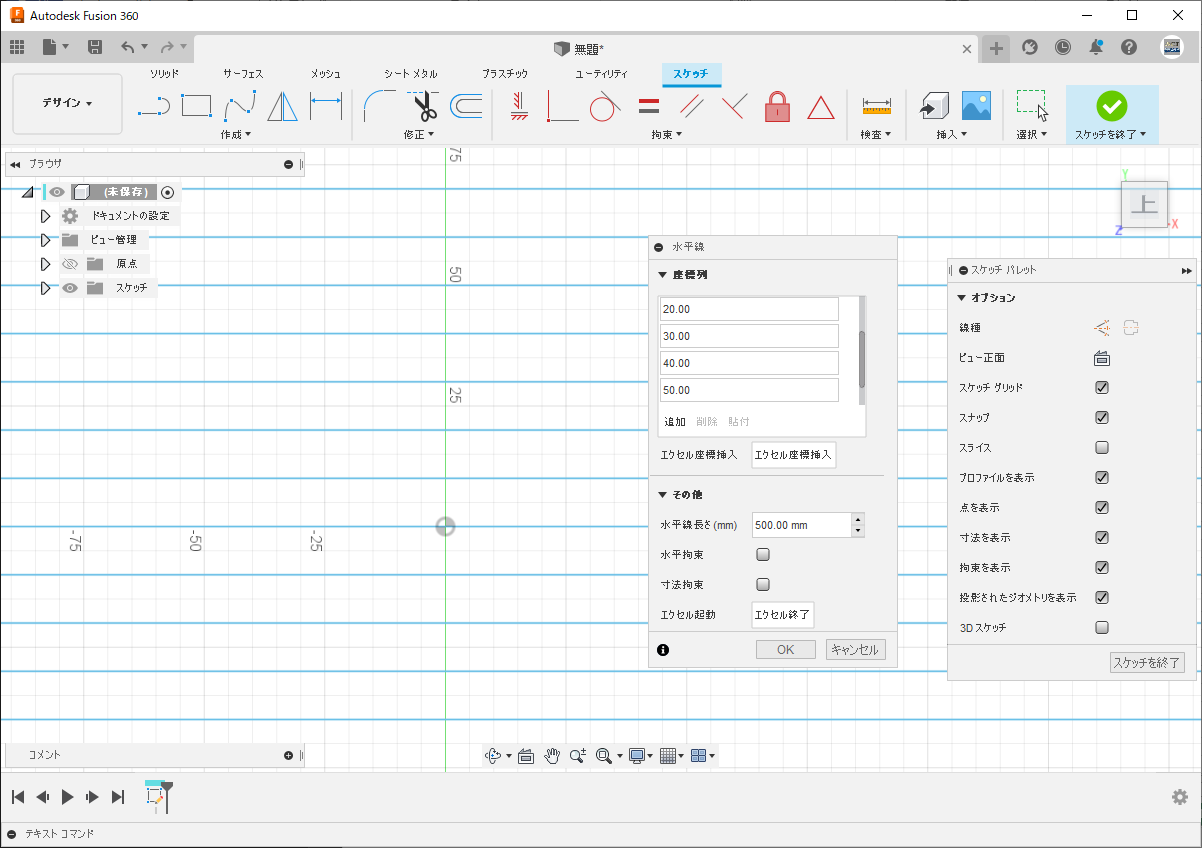The width and height of the screenshot is (1202, 848).
Task: Click the 水平線長さ input field
Action: click(x=800, y=525)
